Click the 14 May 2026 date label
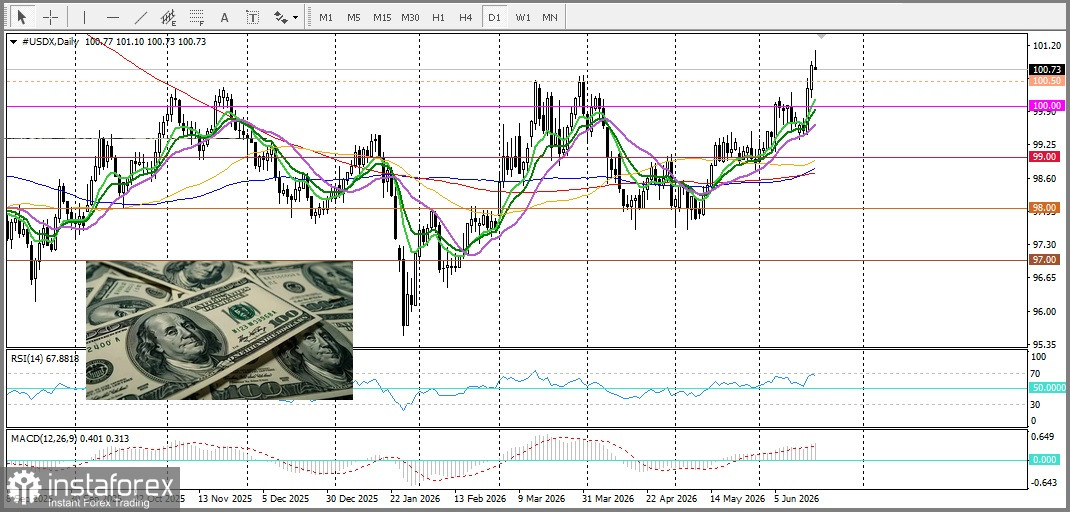Screen dimensions: 1070x512 pyautogui.click(x=736, y=499)
